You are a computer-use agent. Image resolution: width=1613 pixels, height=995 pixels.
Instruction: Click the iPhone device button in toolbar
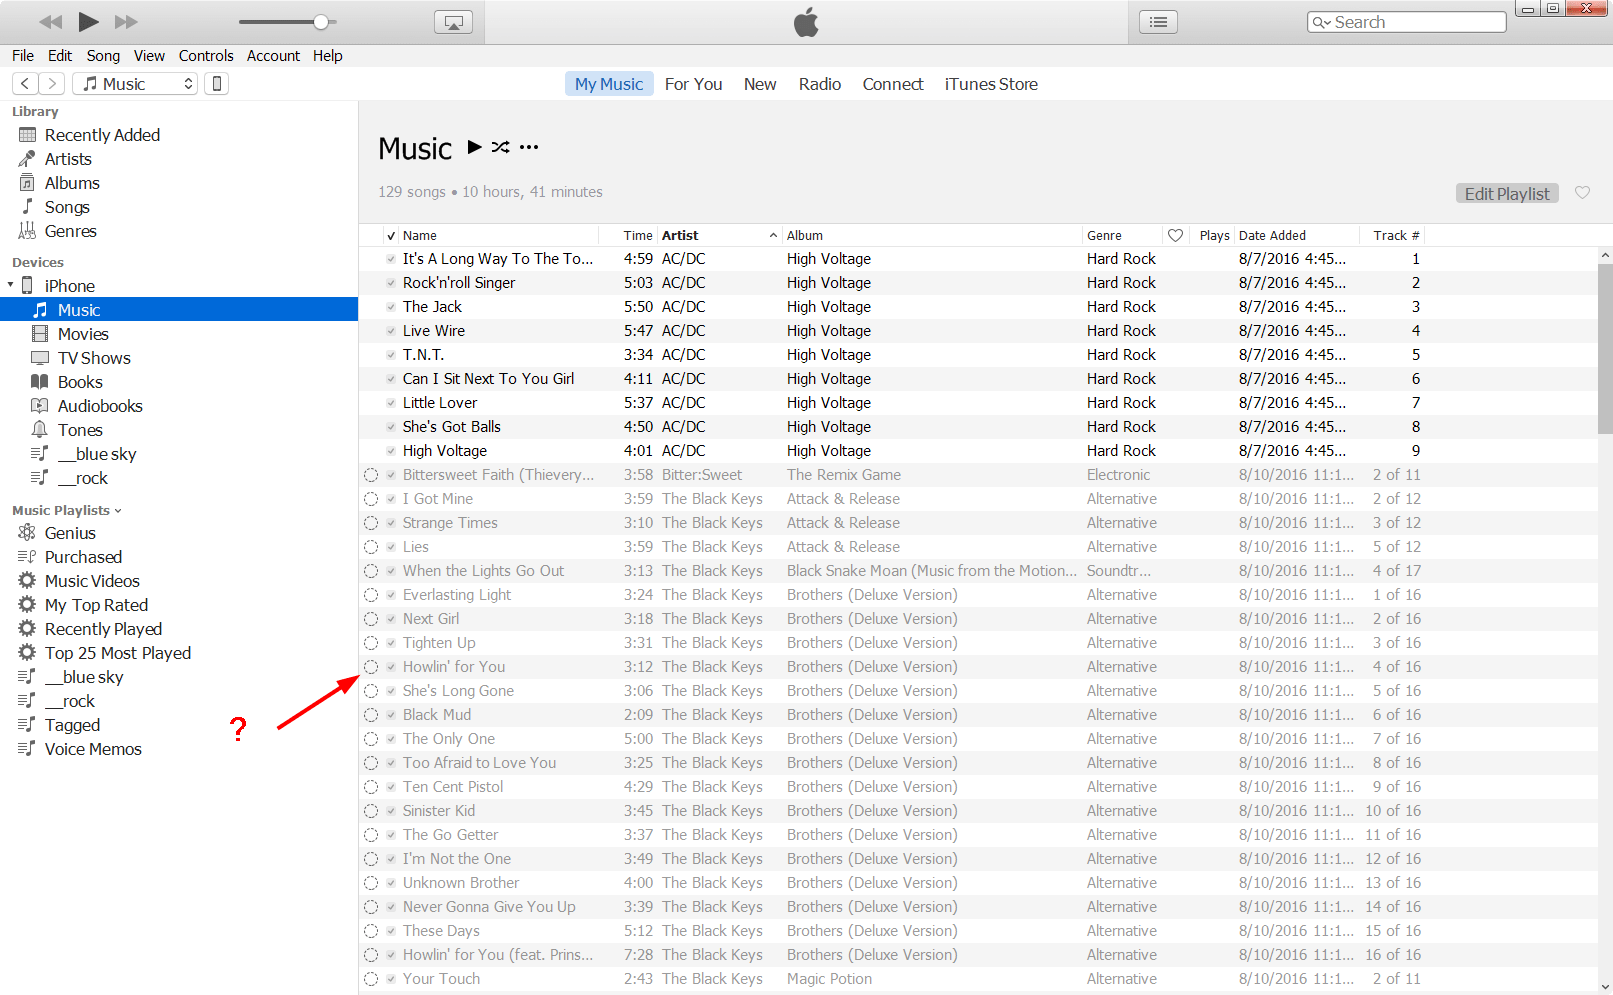(217, 84)
